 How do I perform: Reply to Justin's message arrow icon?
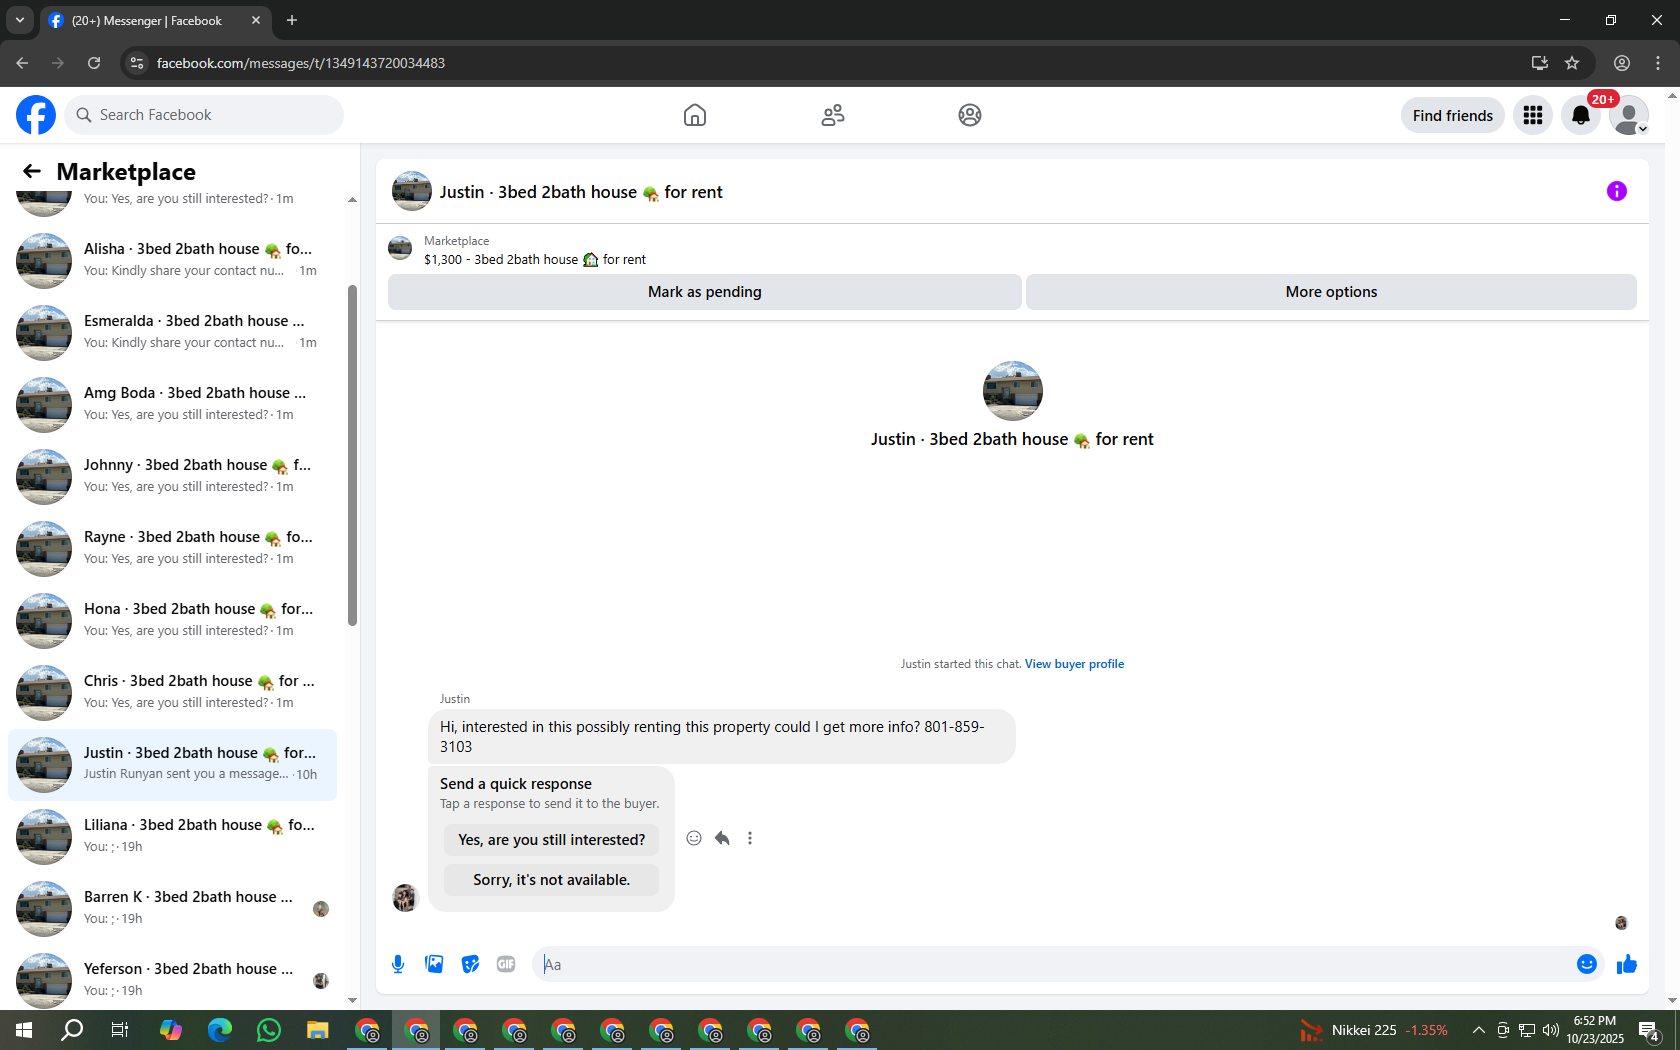[722, 838]
